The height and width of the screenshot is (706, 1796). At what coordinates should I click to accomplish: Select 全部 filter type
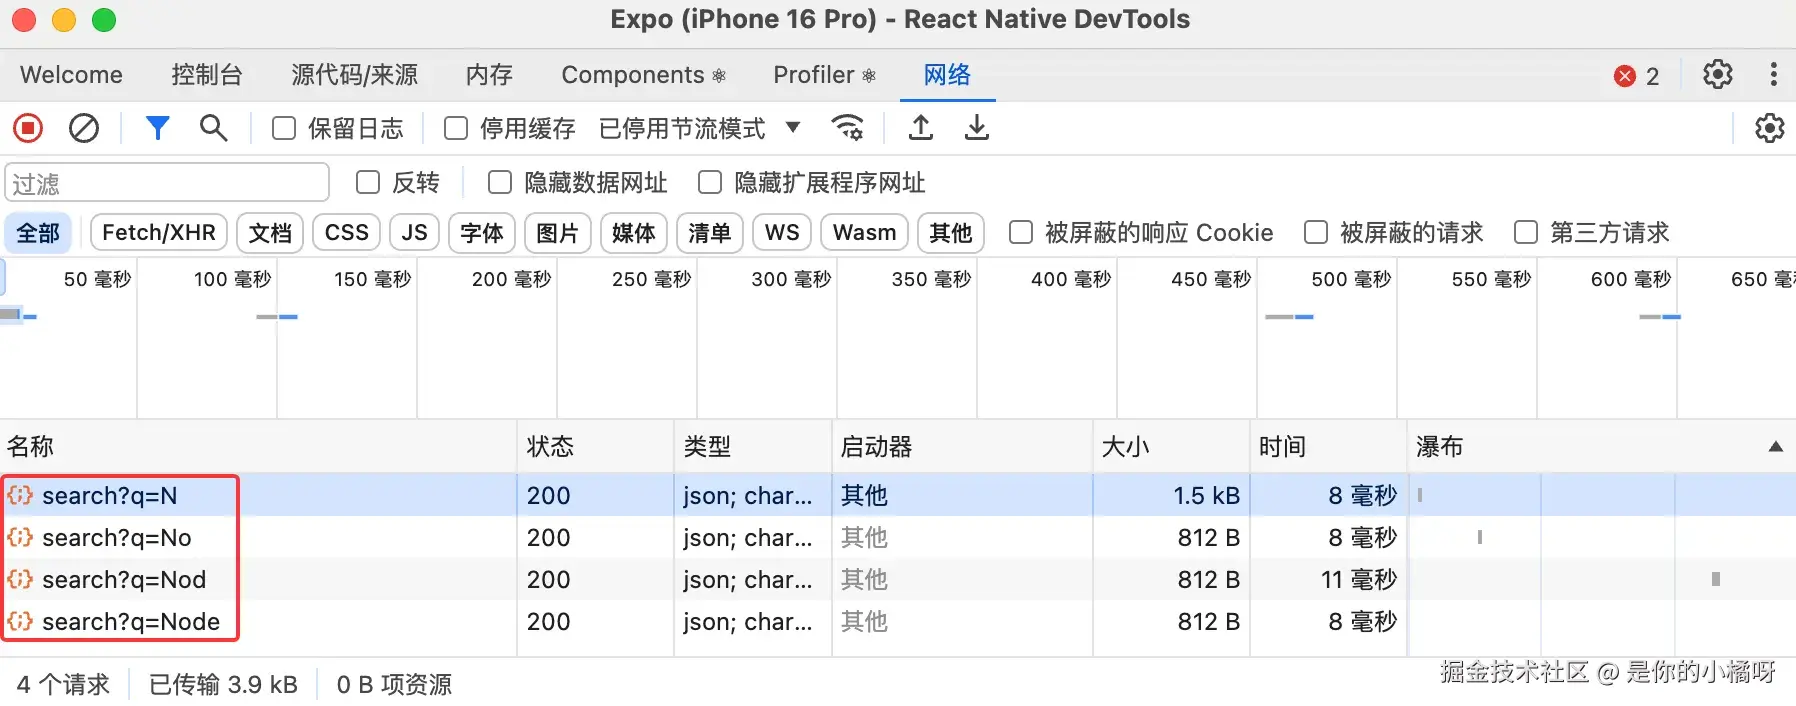pos(38,233)
